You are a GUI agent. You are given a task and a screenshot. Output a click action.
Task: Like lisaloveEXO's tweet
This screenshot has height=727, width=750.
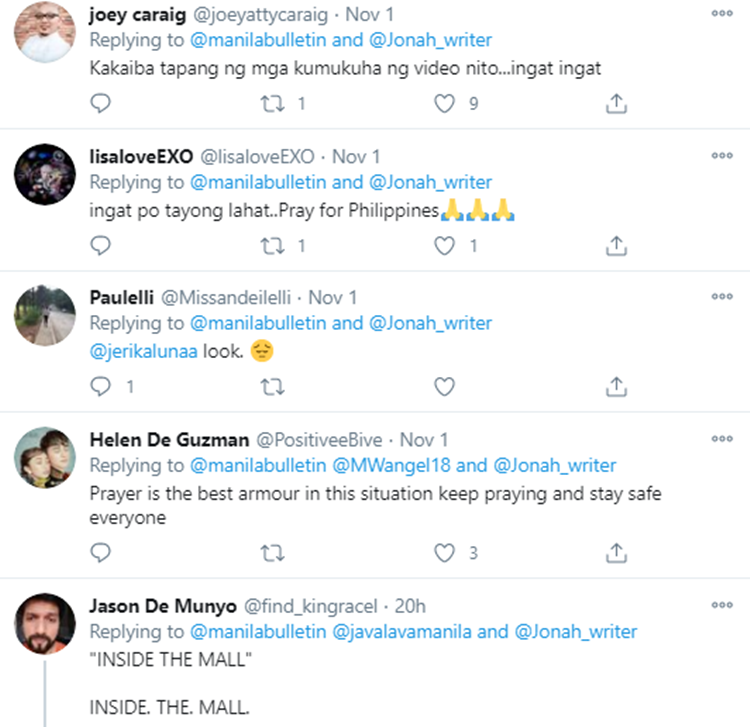pyautogui.click(x=444, y=245)
